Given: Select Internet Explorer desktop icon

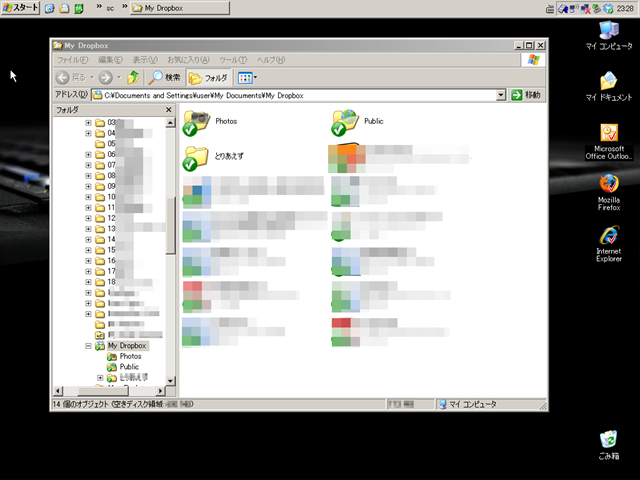Looking at the screenshot, I should 609,244.
